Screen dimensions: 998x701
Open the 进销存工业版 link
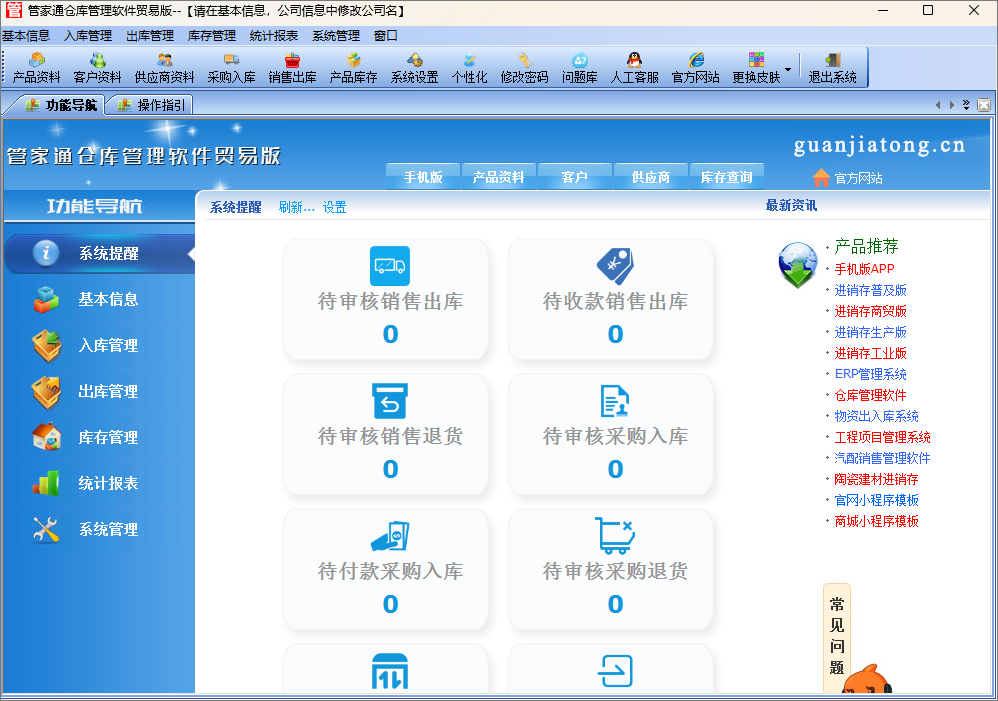pos(870,353)
